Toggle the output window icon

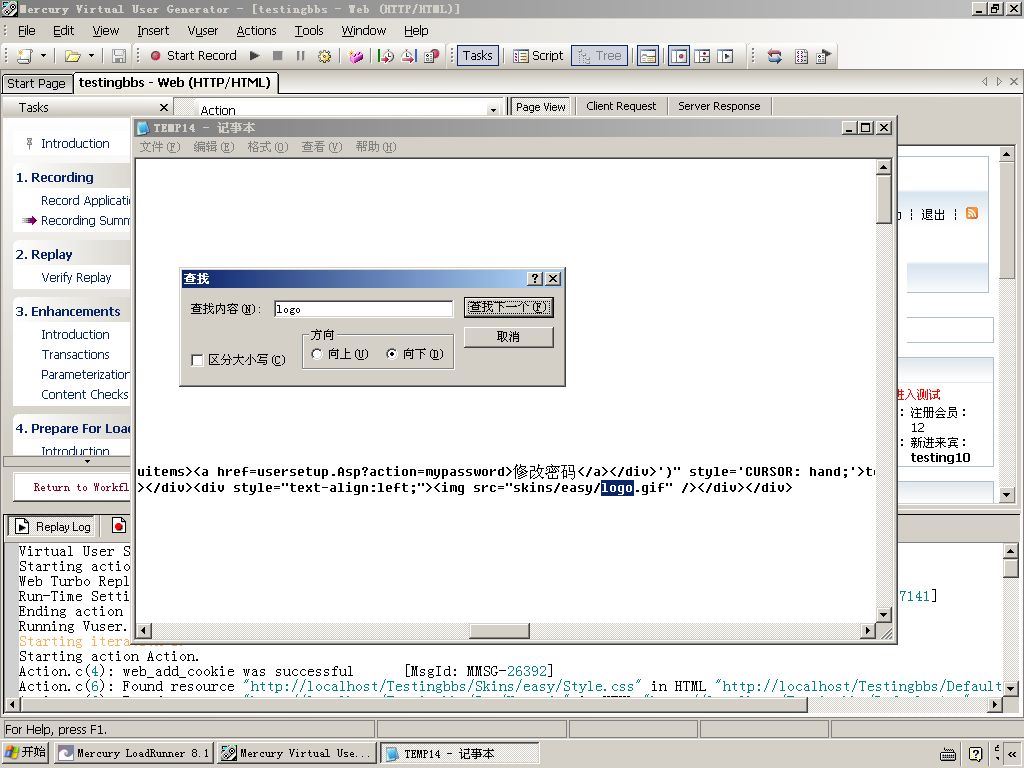point(648,56)
